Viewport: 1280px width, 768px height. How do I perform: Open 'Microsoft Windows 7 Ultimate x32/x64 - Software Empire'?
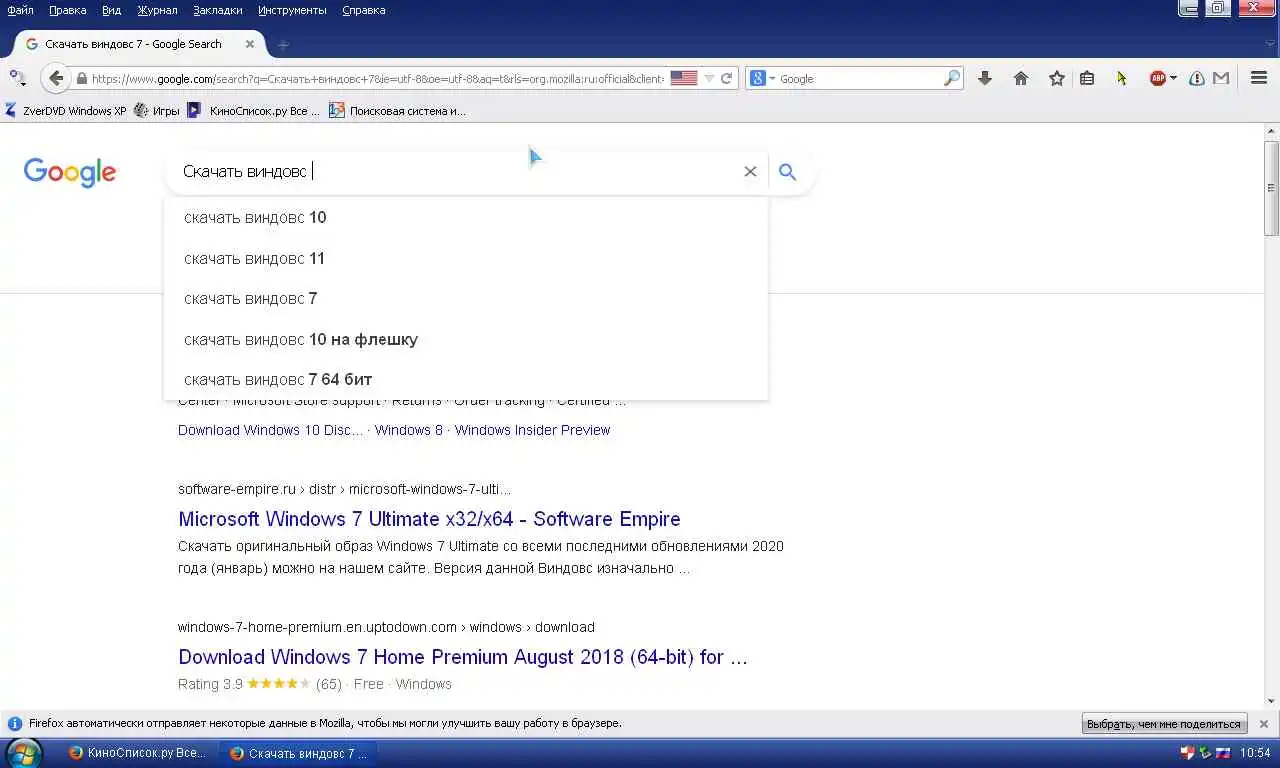pyautogui.click(x=429, y=519)
